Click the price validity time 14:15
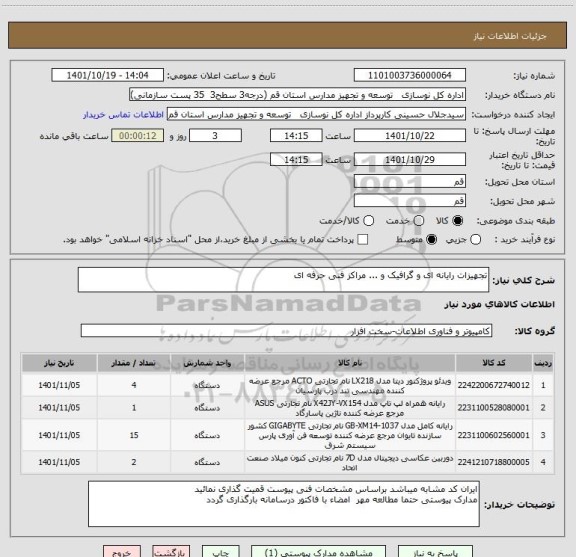576x557 pixels. 296,159
